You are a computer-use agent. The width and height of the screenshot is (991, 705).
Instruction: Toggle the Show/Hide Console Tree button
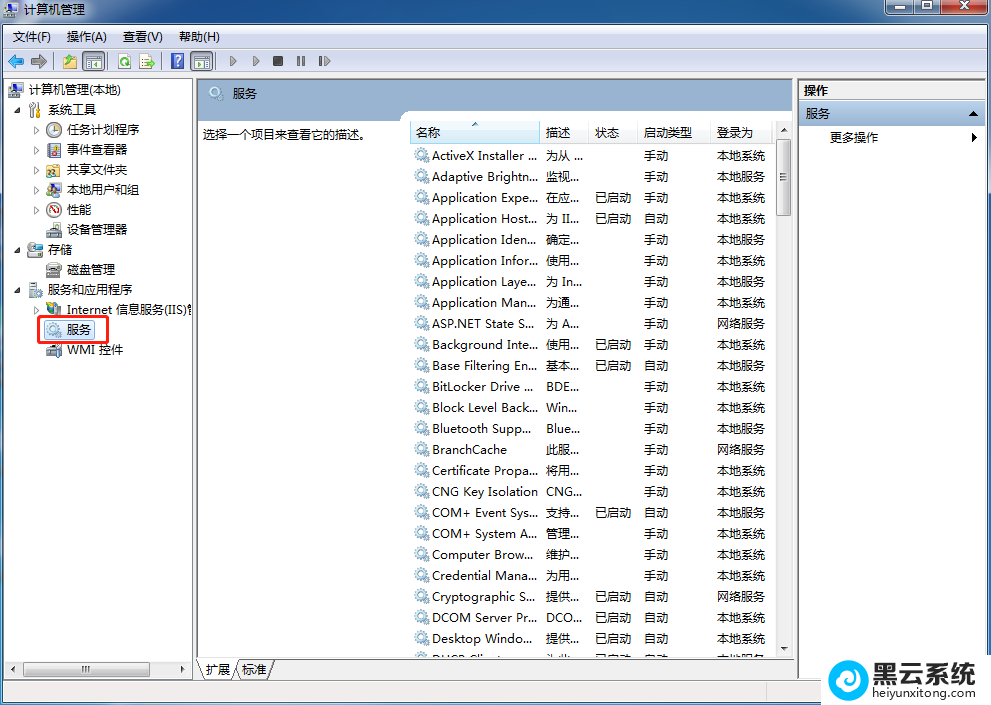[93, 61]
